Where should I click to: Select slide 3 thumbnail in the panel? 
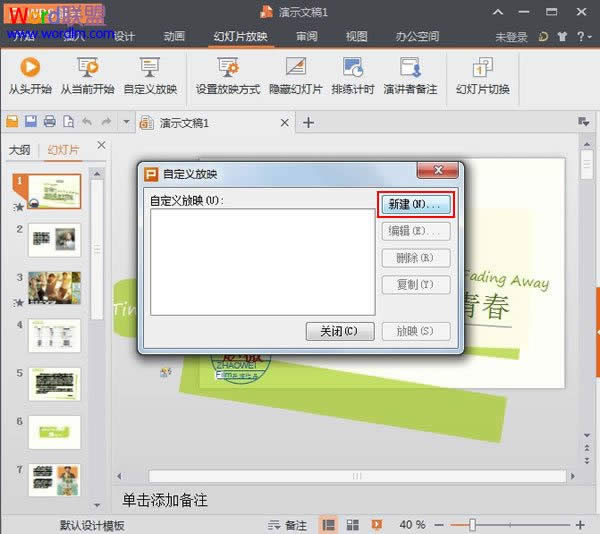54,288
